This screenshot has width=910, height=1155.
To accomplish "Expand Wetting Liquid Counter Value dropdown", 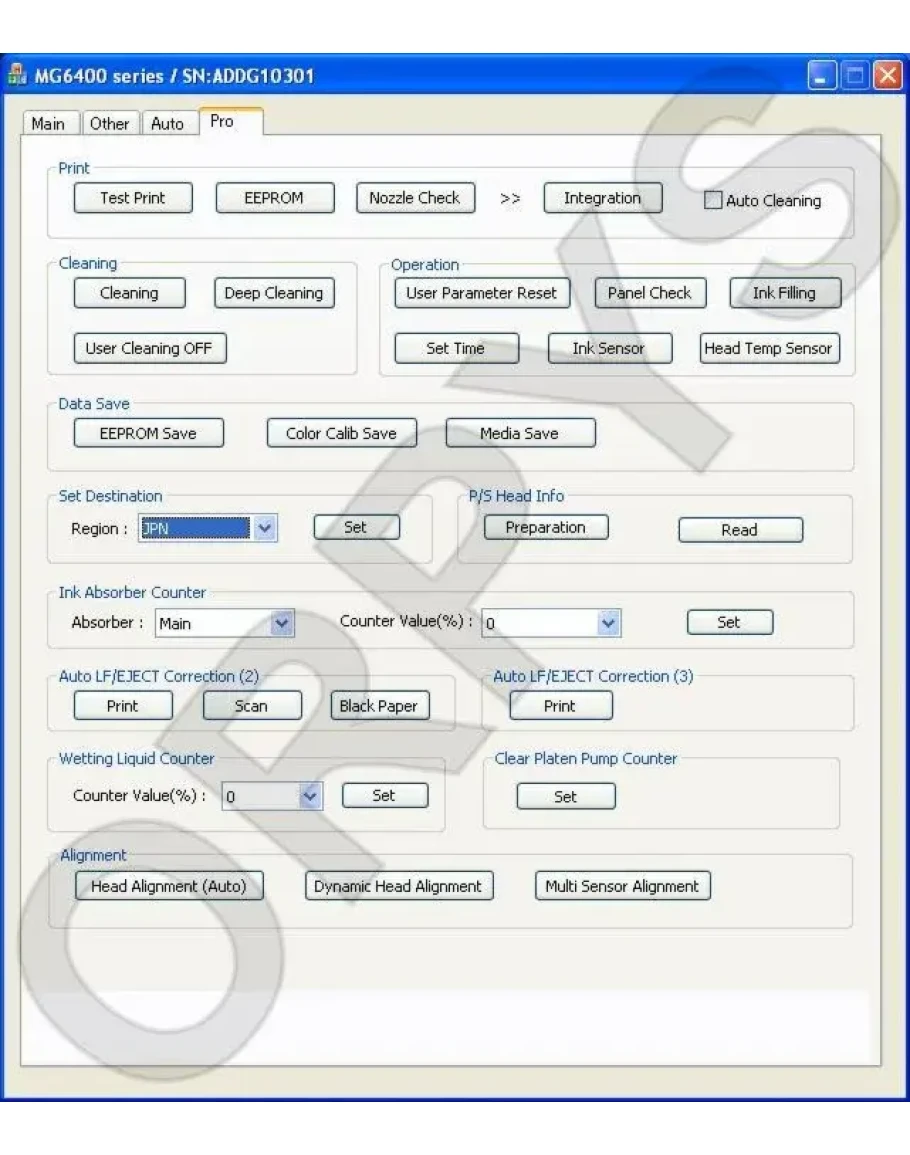I will point(310,797).
